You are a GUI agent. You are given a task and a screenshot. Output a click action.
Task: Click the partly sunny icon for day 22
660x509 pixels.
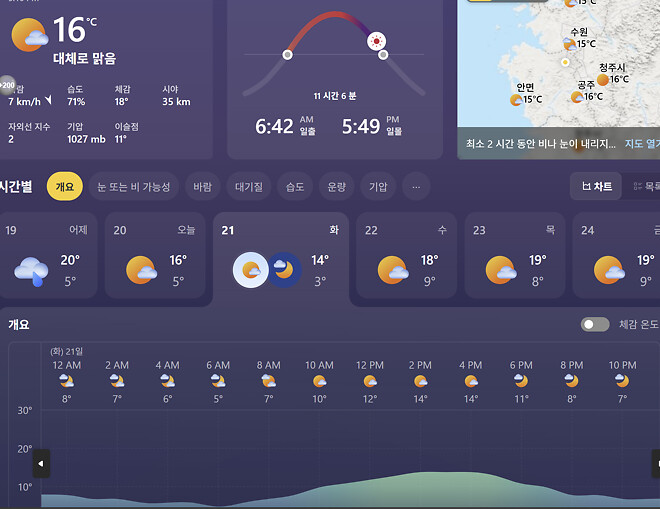coord(393,270)
